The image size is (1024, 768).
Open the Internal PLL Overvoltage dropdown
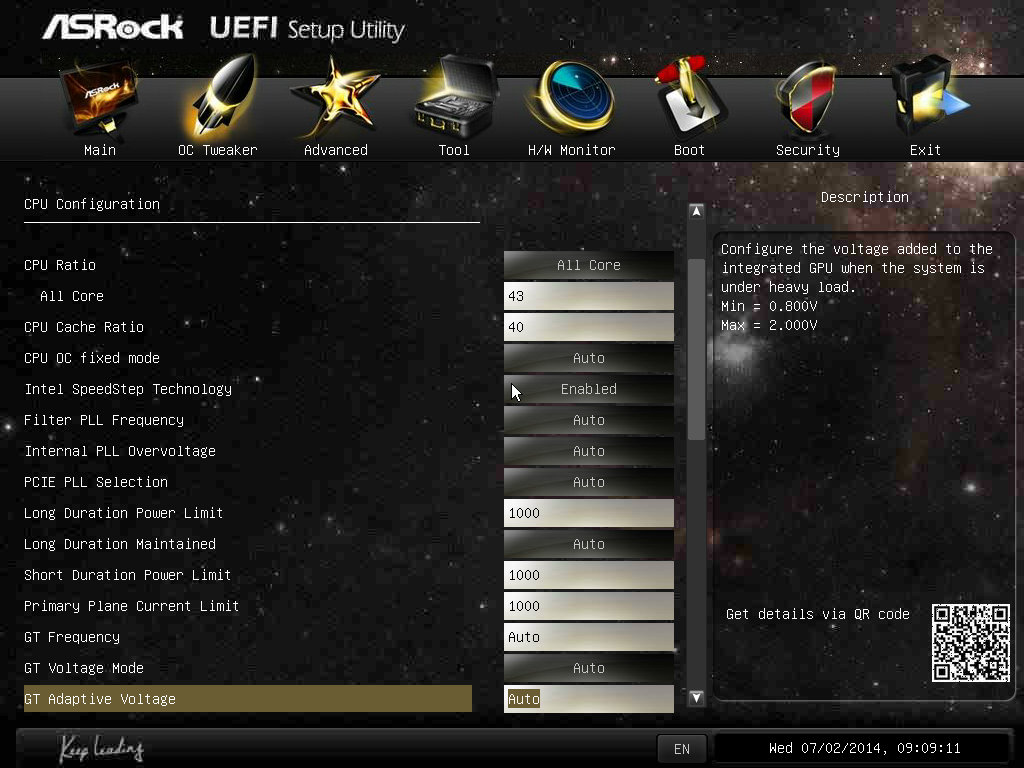coord(588,451)
